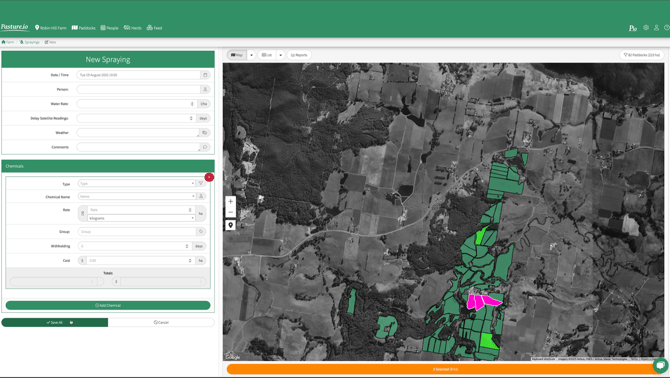Viewport: 670px width, 378px height.
Task: Click the Comments text field
Action: coord(138,147)
